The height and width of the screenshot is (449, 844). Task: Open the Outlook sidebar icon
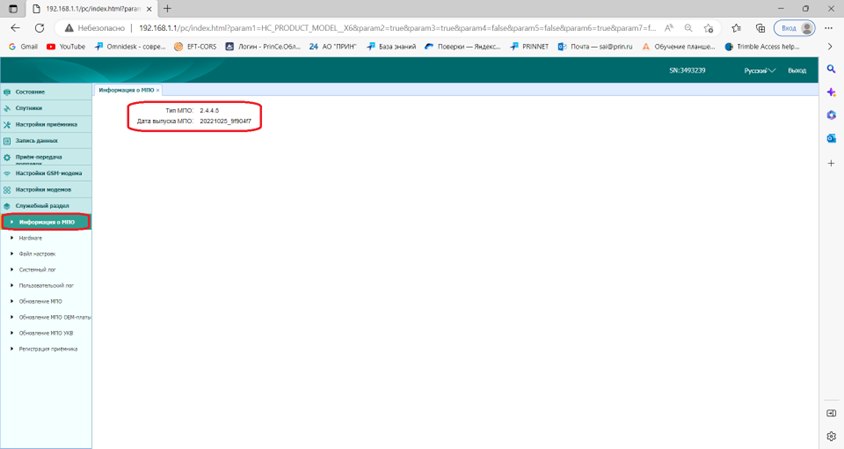[831, 138]
